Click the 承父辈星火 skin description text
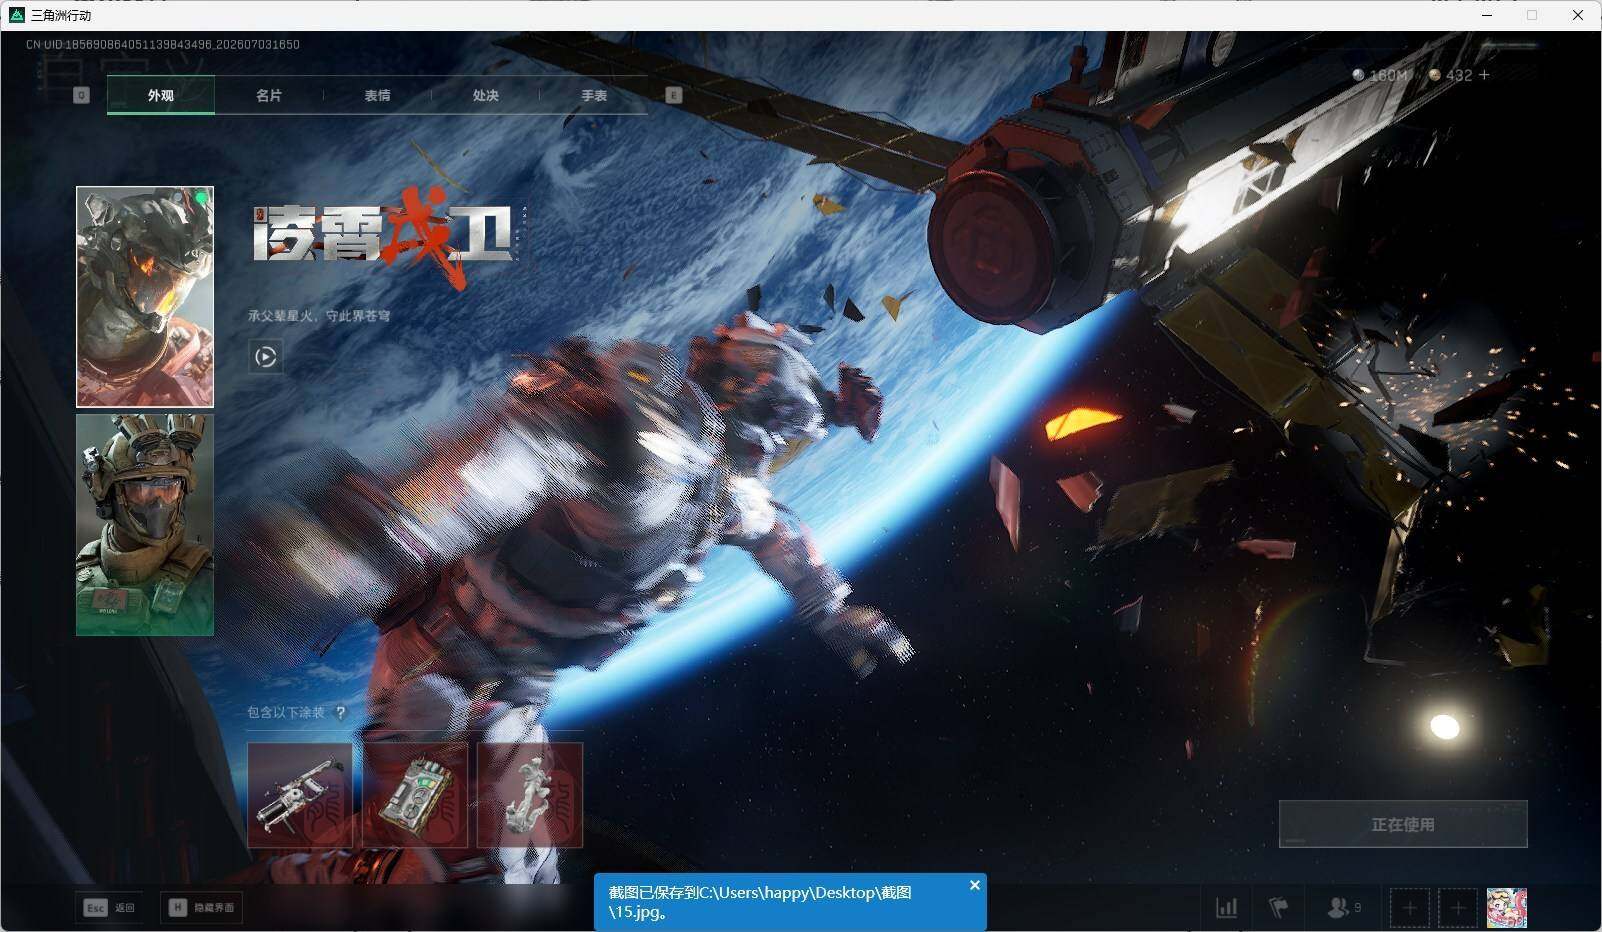Screen dimensions: 1602x932 (x=319, y=316)
